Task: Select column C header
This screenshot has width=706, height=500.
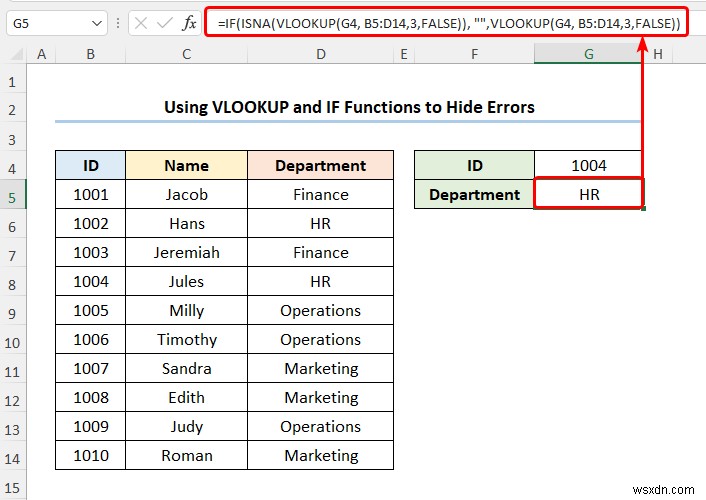Action: [x=186, y=55]
